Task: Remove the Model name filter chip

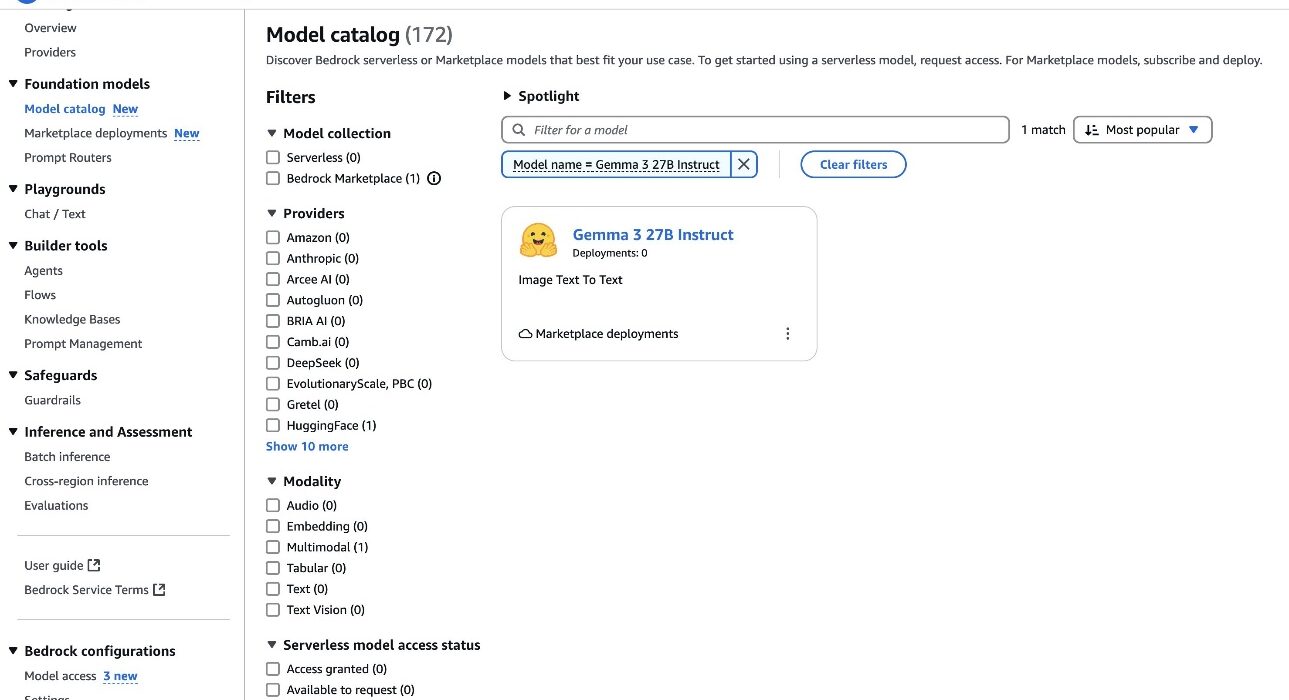Action: [744, 164]
